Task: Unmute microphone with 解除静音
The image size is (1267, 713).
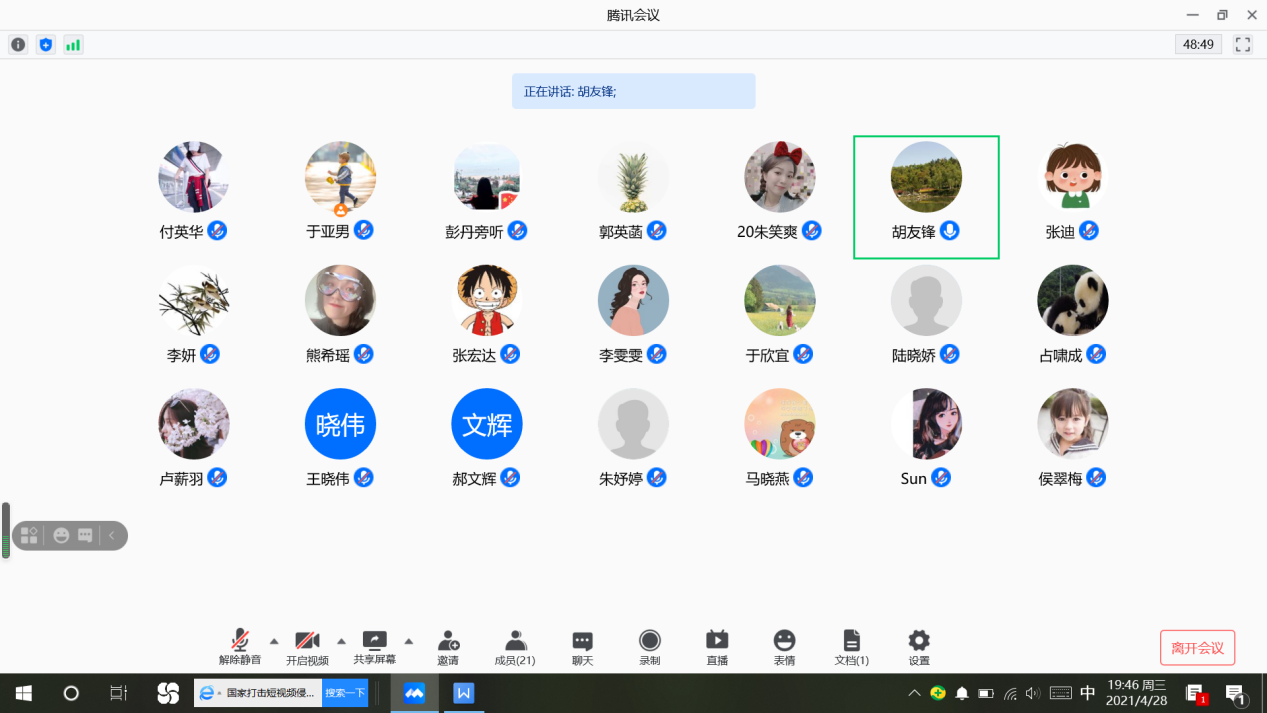Action: pos(240,647)
